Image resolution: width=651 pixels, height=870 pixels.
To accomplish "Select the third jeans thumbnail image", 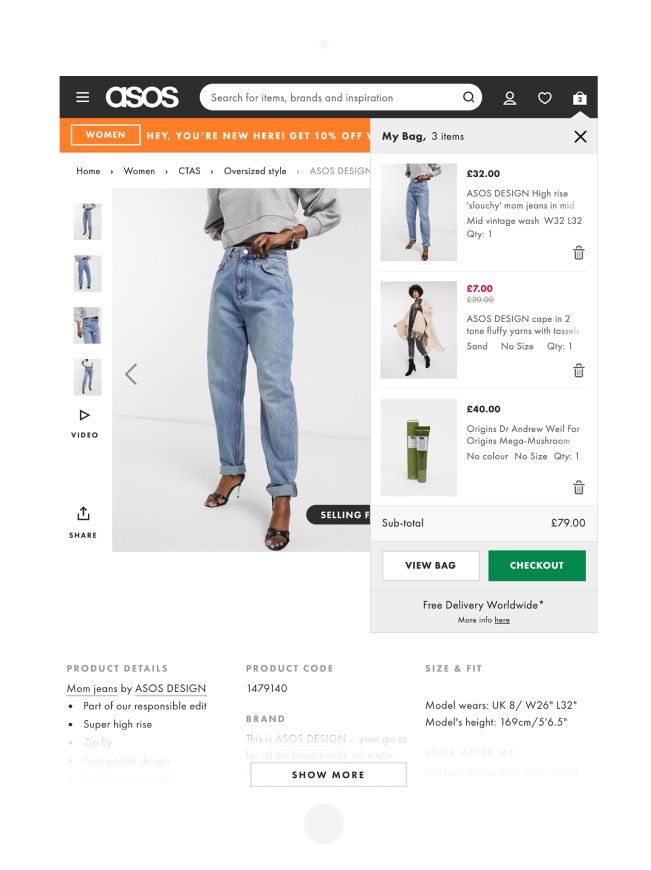I will pyautogui.click(x=88, y=325).
